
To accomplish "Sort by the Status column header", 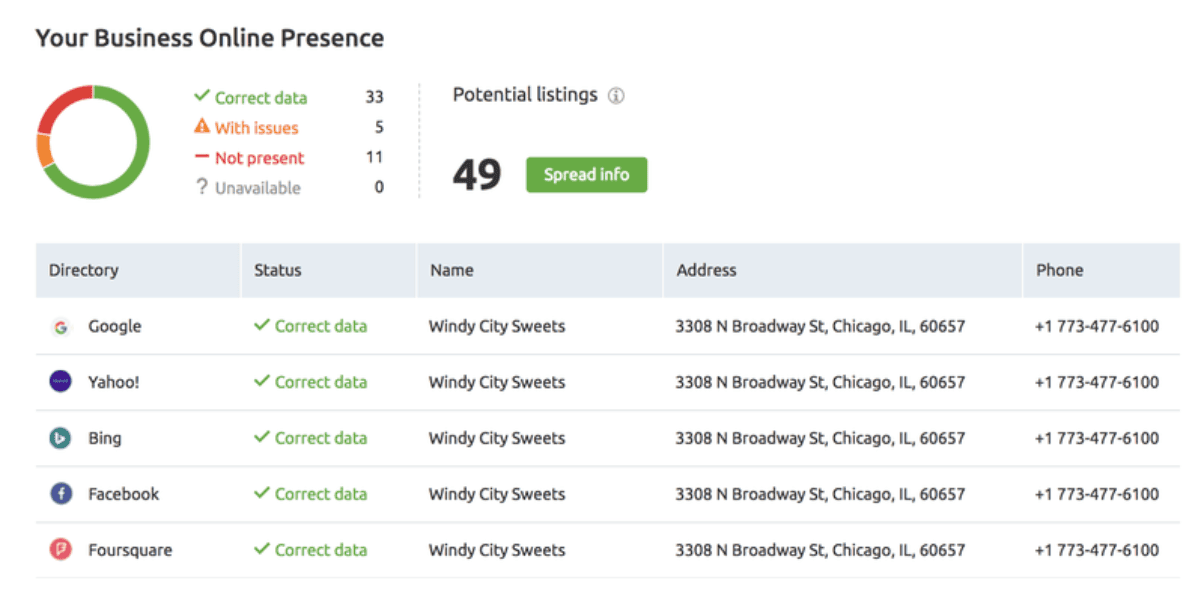I will (278, 270).
